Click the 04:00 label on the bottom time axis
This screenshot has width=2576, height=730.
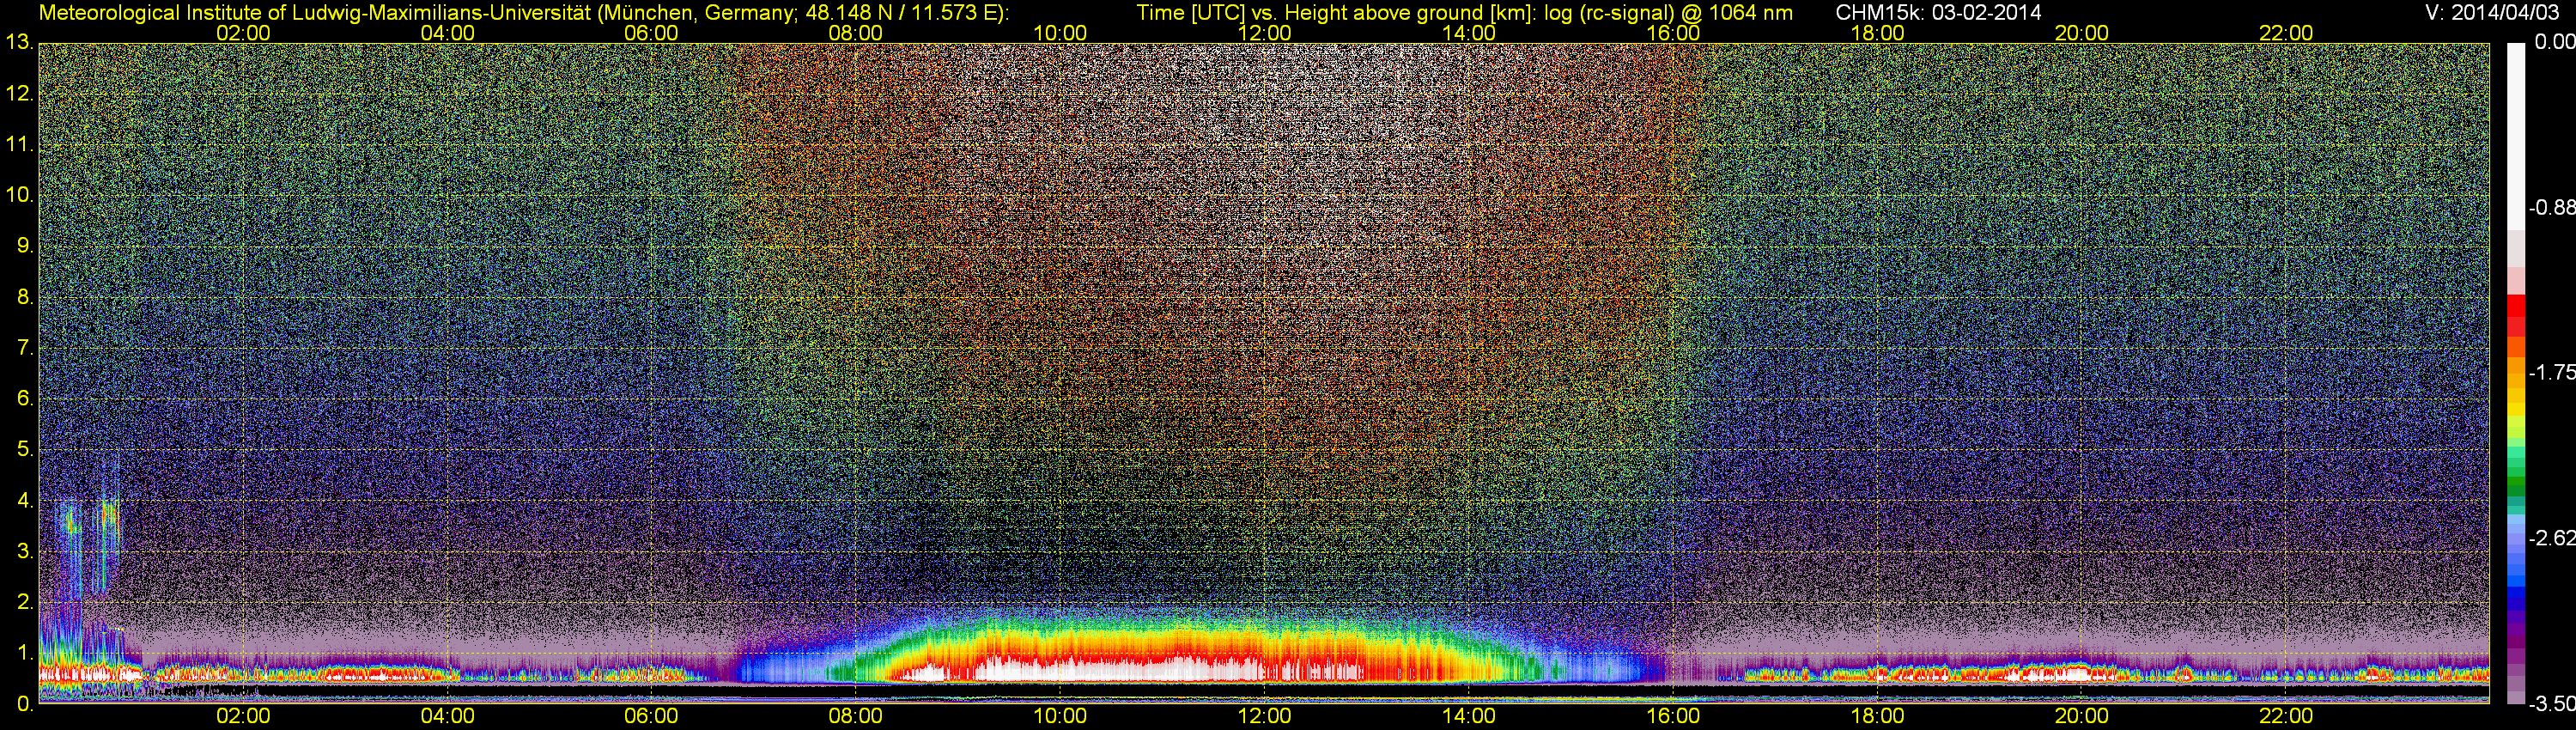tap(447, 716)
